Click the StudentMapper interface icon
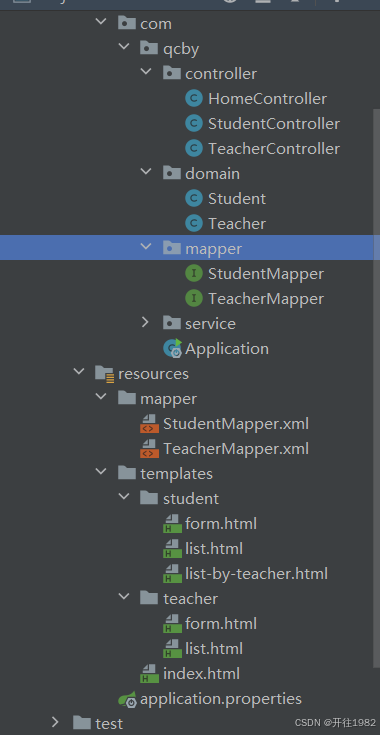Viewport: 380px width, 735px height. 194,274
